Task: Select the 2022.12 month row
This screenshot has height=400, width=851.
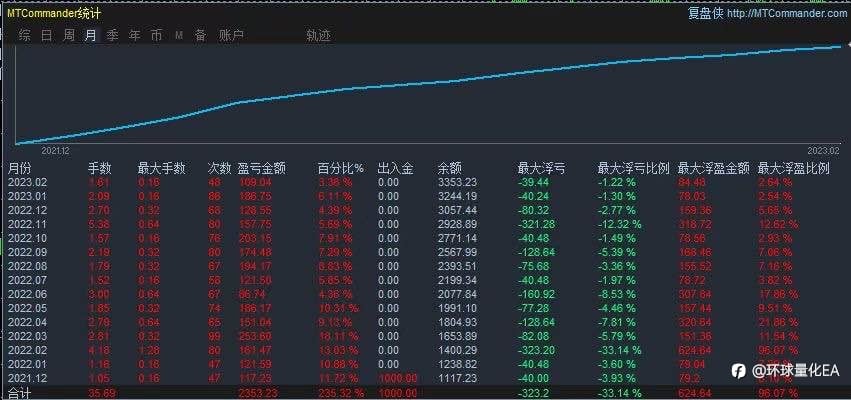Action: click(426, 210)
